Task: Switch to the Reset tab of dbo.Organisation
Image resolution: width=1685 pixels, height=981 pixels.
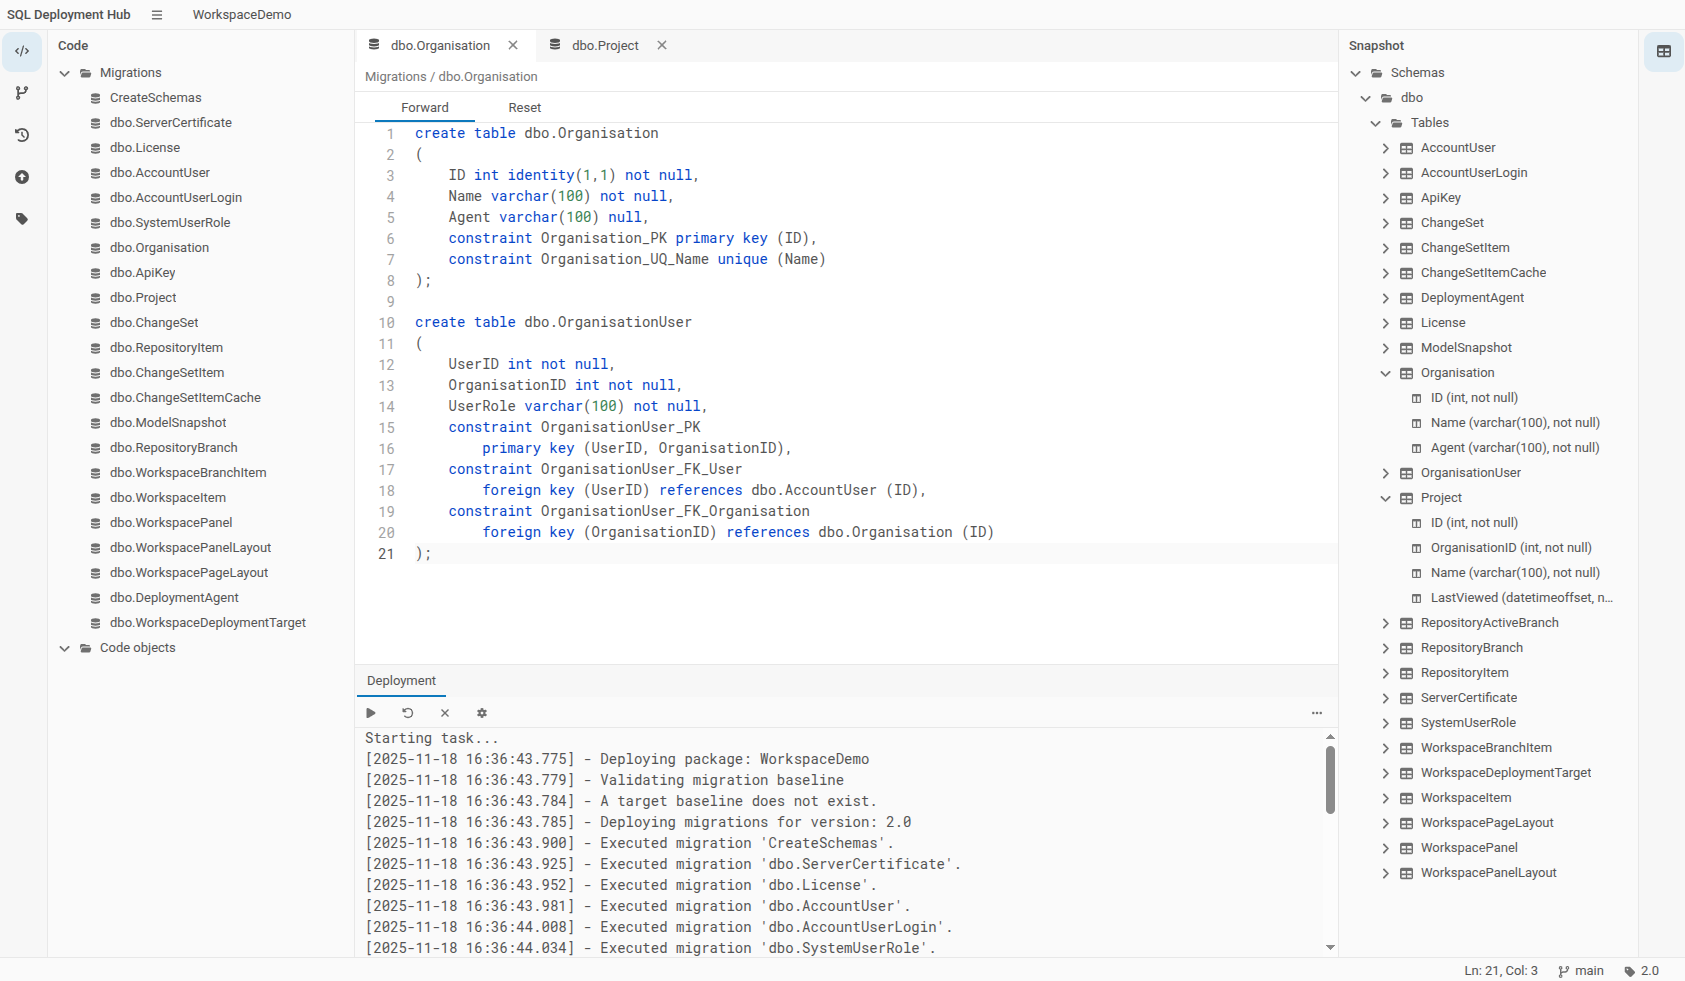Action: coord(524,107)
